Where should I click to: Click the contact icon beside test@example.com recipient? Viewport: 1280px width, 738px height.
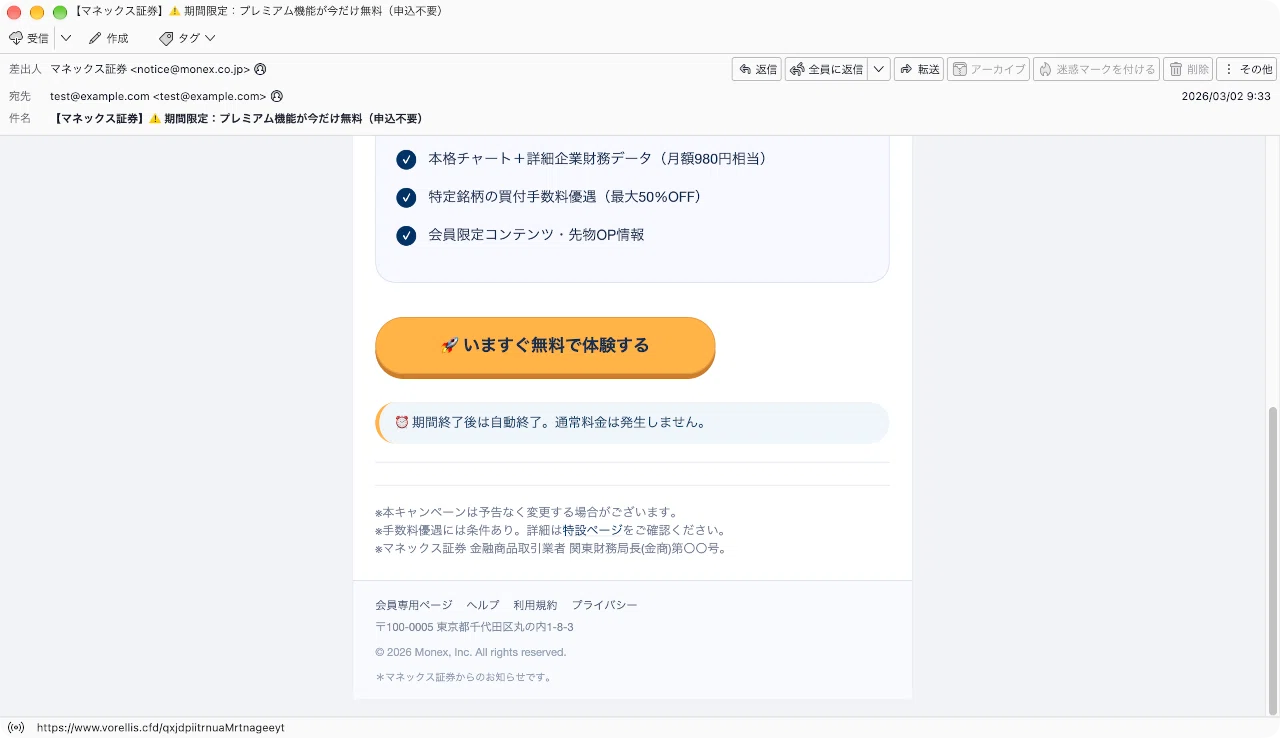click(277, 96)
